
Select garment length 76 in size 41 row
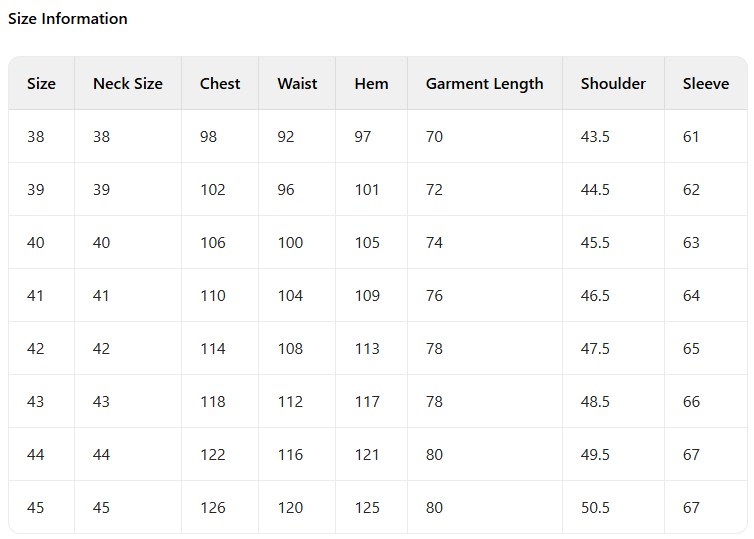pos(434,295)
